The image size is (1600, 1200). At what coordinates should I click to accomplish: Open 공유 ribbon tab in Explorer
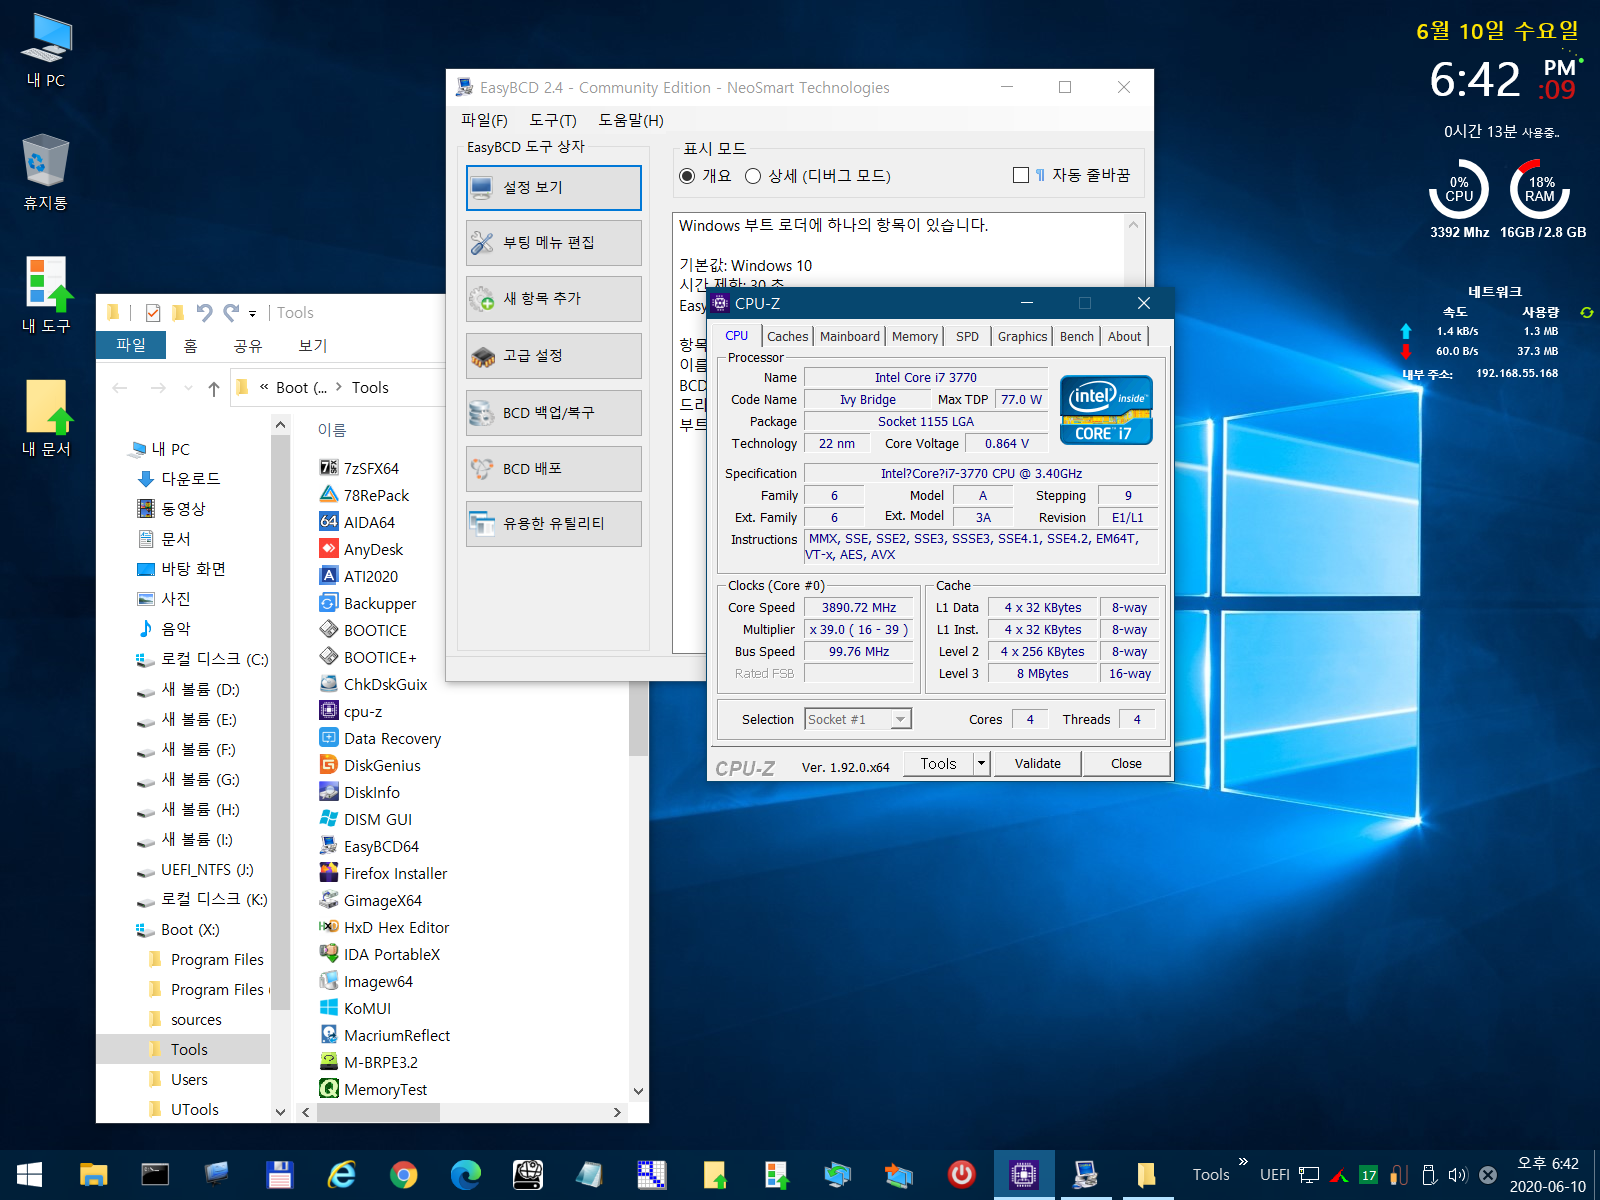(247, 346)
